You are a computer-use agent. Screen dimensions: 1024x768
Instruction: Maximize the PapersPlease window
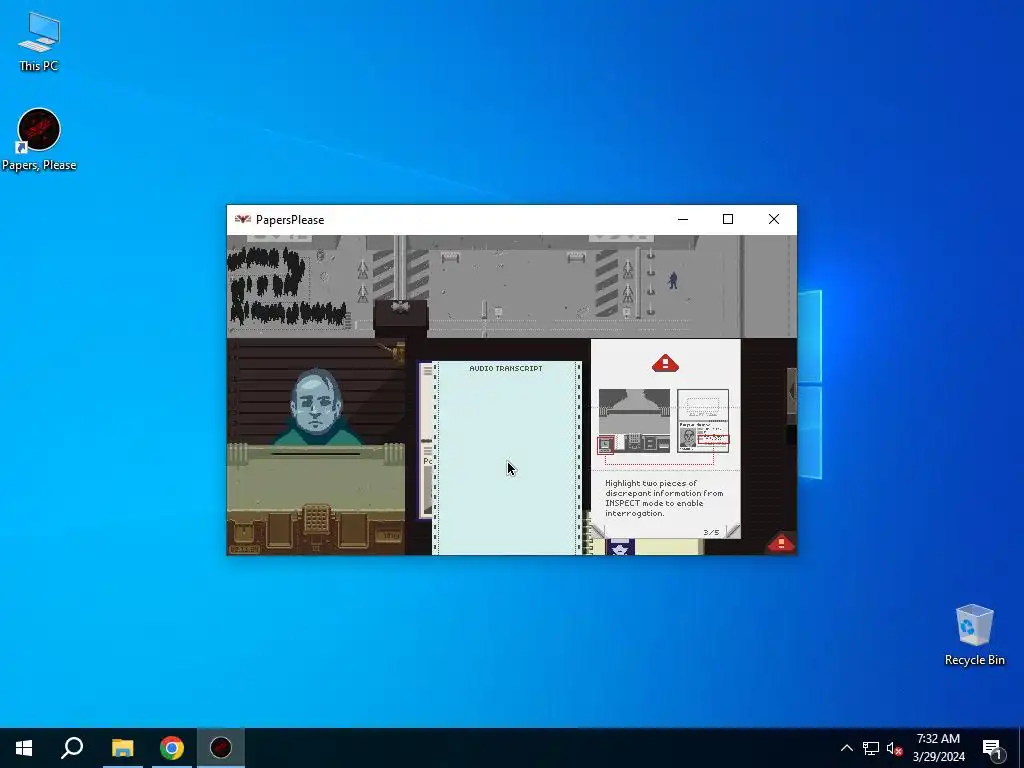[x=728, y=219]
